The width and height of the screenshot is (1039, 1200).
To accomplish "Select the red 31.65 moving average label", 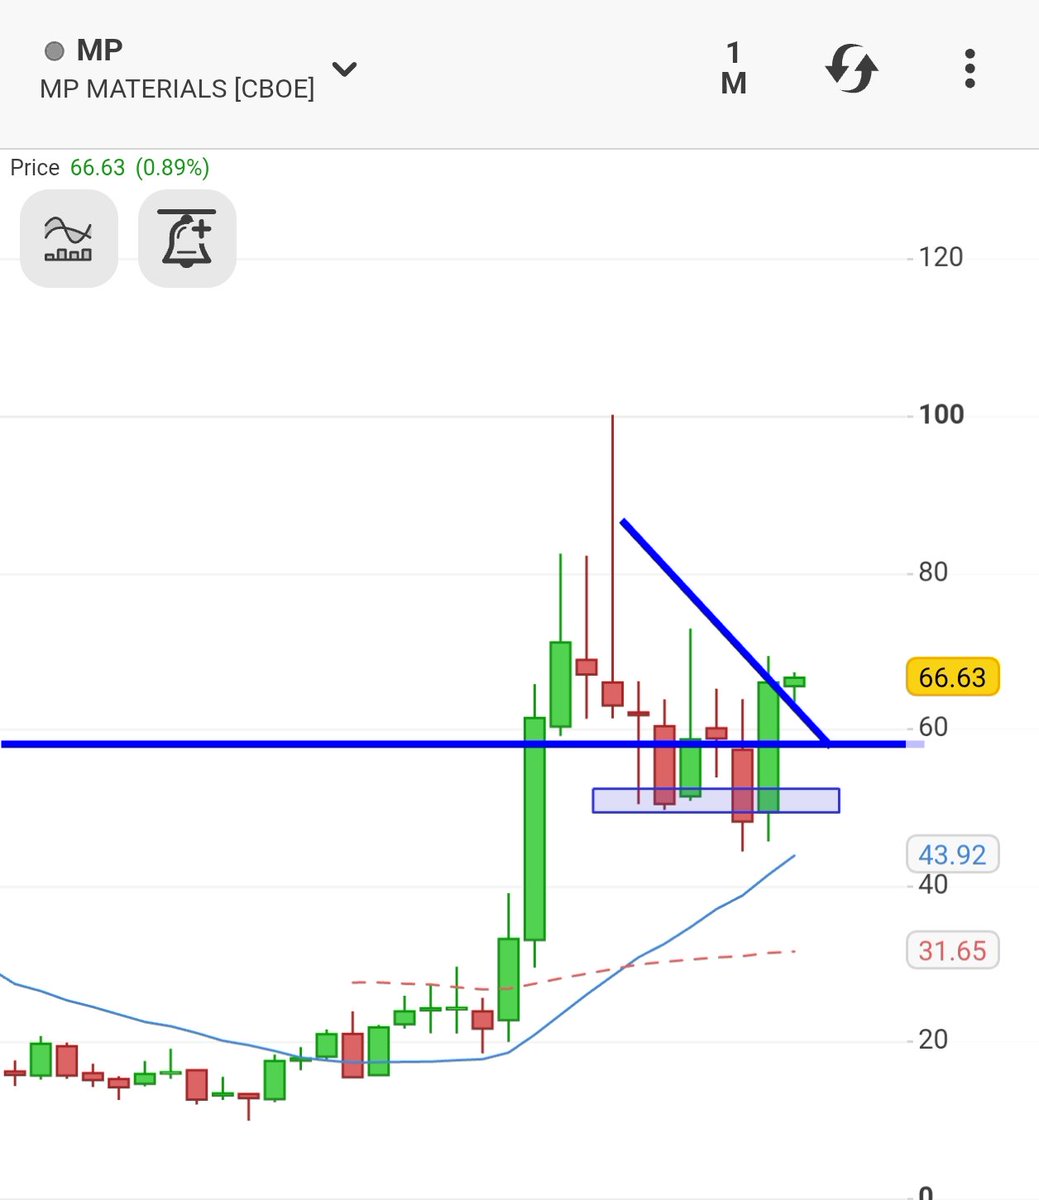I will (952, 950).
